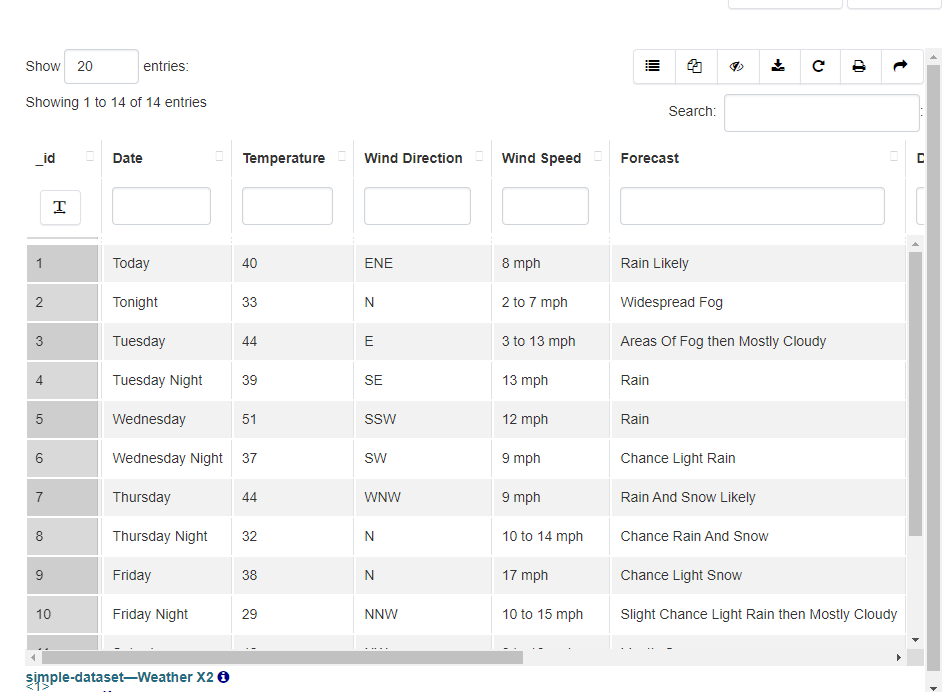This screenshot has height=692, width=945.
Task: Click the Friday Night cell
Action: click(x=168, y=614)
